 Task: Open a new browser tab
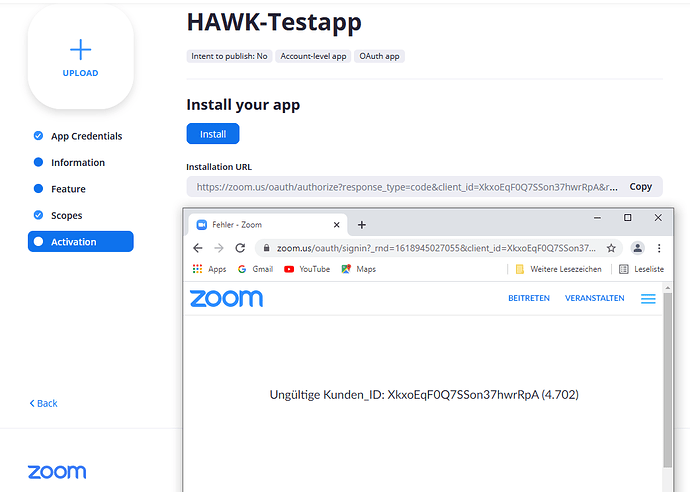coord(362,225)
